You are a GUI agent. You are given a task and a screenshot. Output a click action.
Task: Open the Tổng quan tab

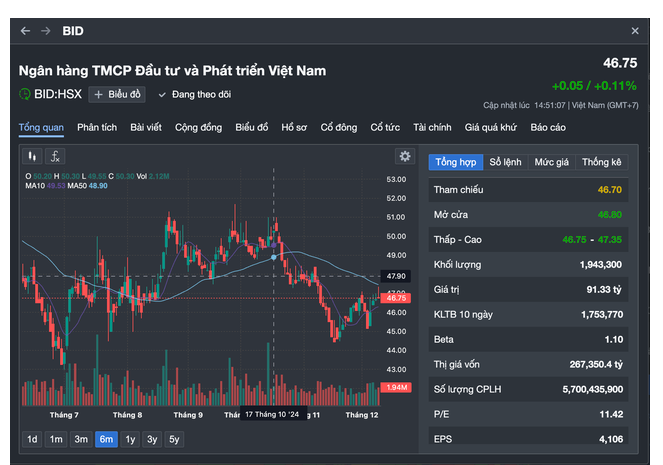(41, 127)
